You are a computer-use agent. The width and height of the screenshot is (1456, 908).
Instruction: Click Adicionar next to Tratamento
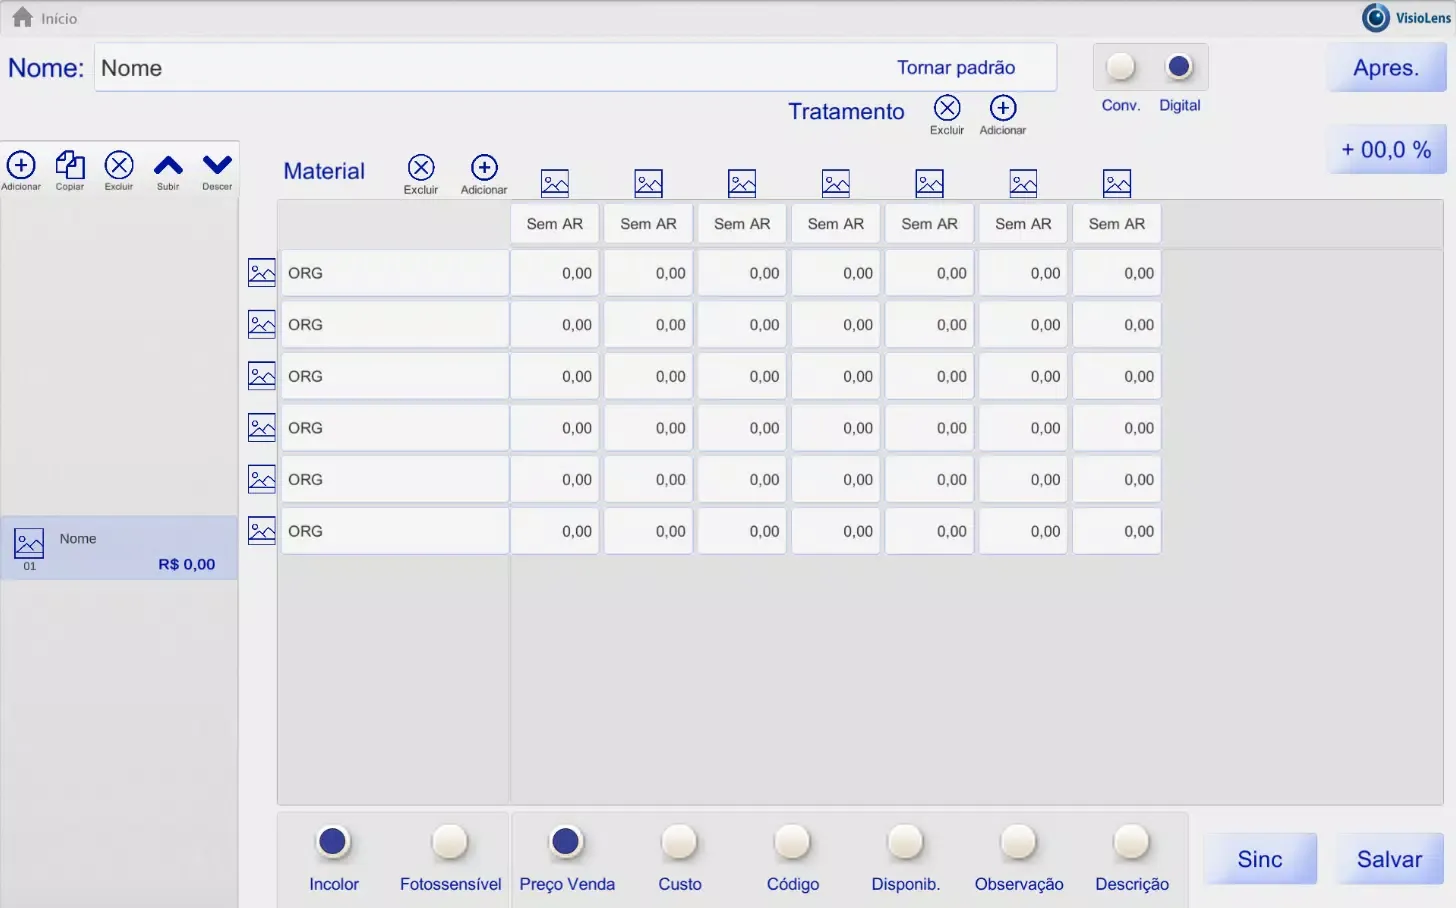pyautogui.click(x=1001, y=107)
